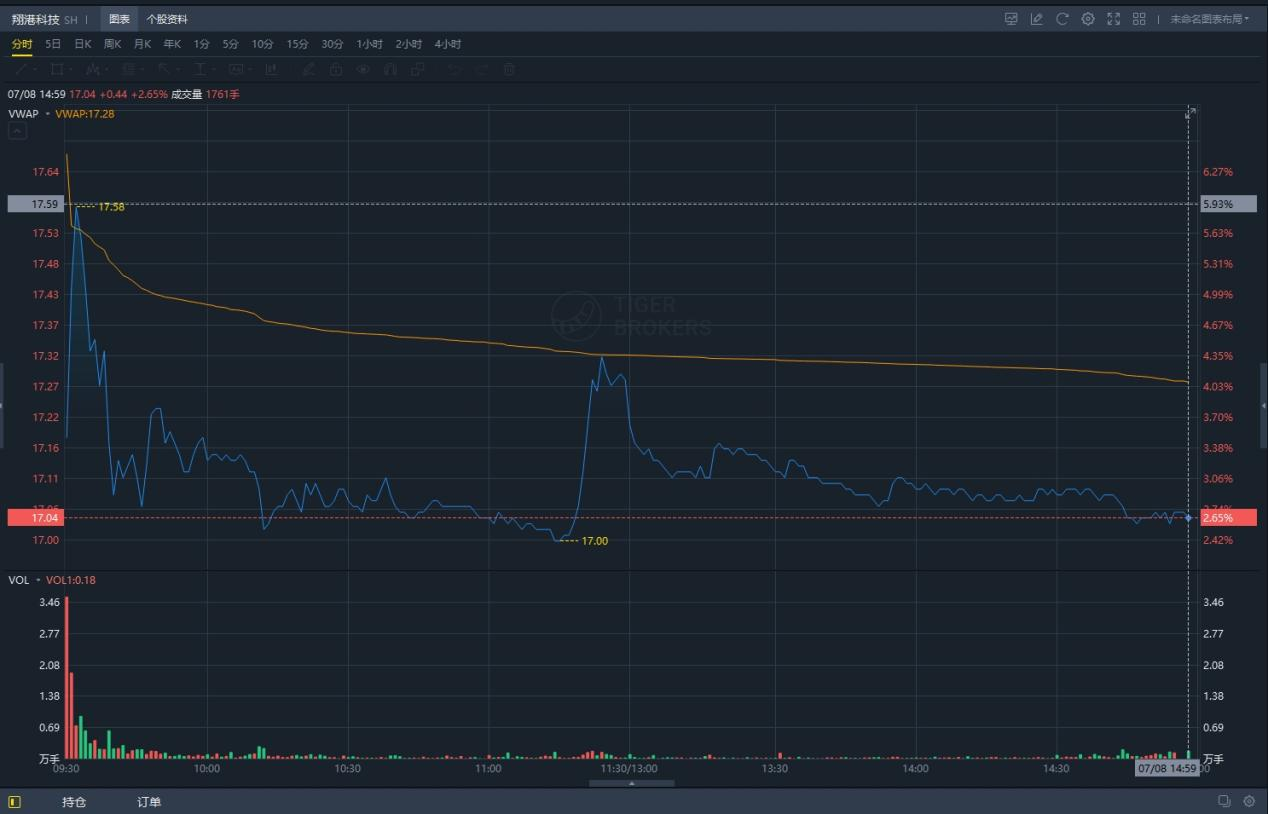Click the drawing edit pencil icon top right
Screen dimensions: 1268x814
[1037, 19]
